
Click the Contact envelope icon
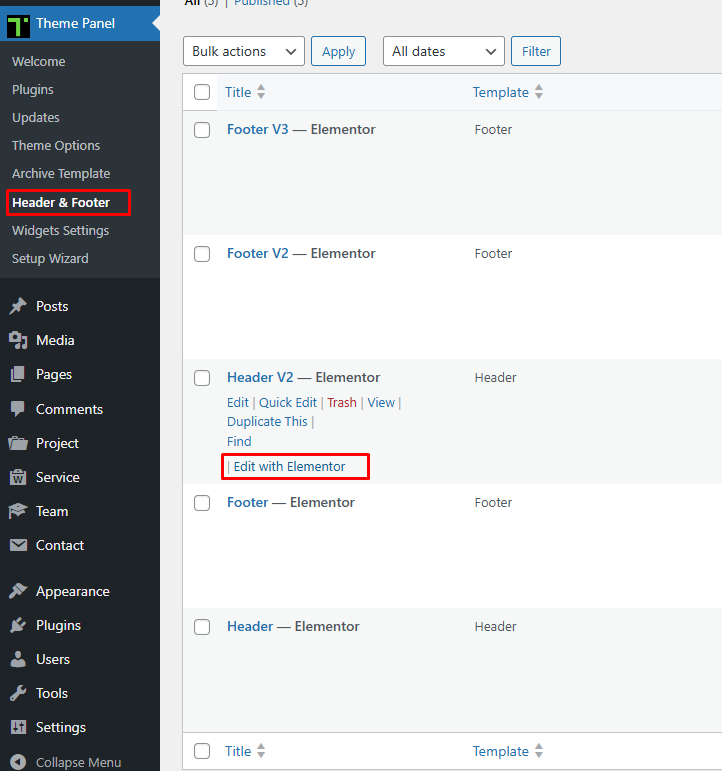(18, 545)
